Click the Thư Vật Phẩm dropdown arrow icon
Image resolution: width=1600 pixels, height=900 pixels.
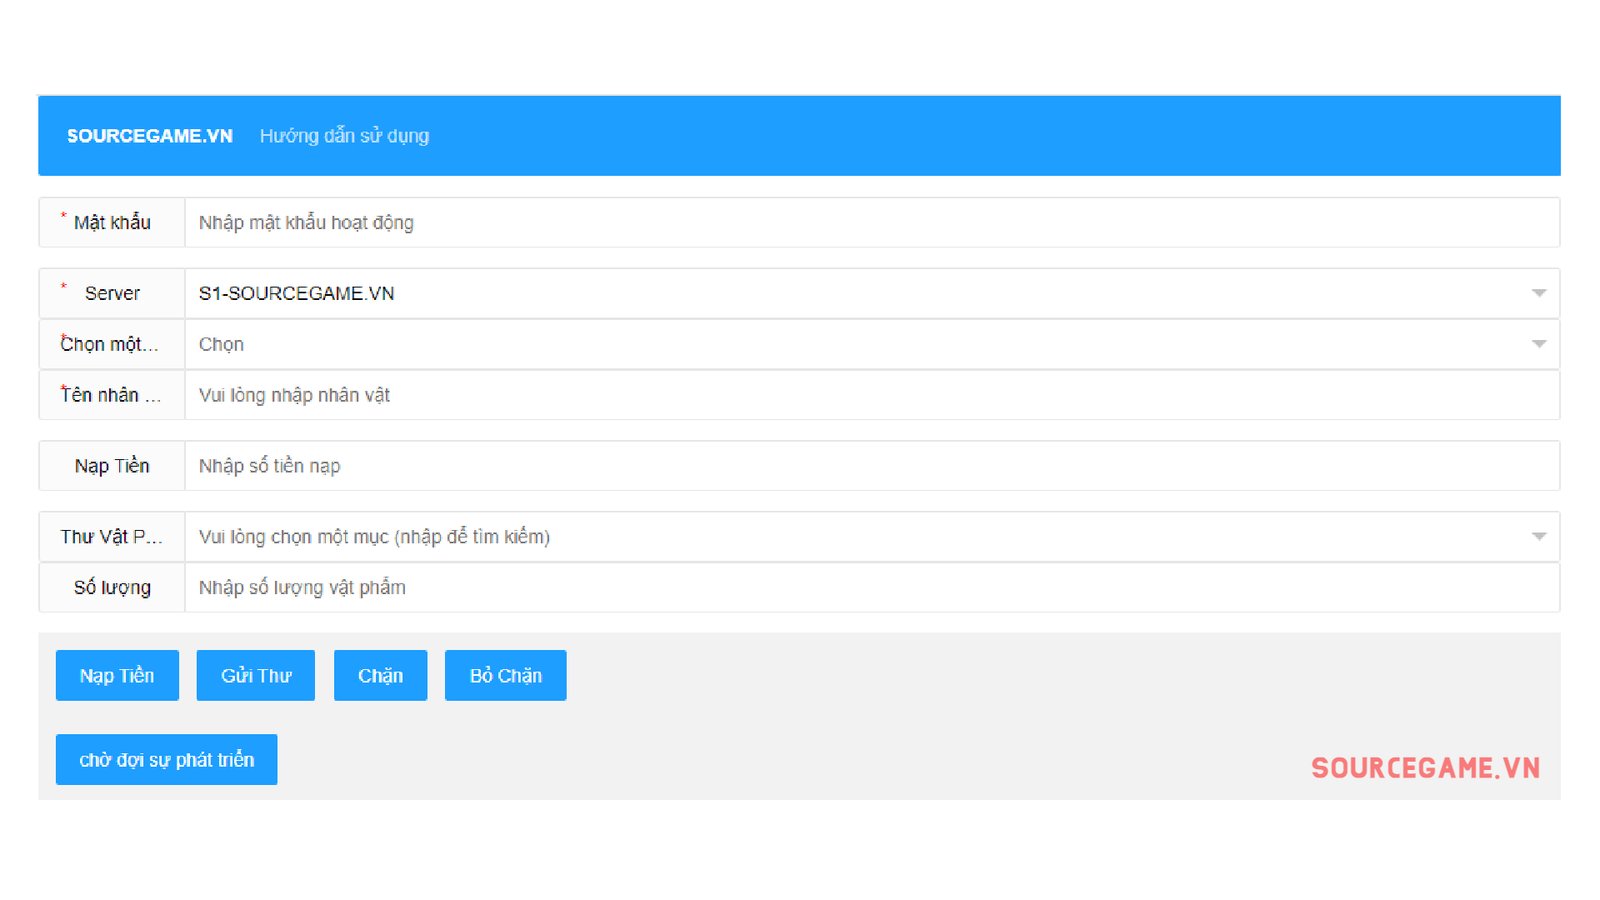click(1538, 537)
